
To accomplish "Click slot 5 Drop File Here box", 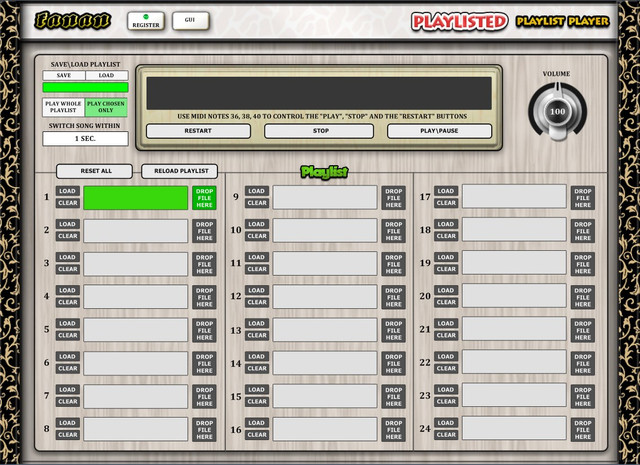I will (204, 330).
